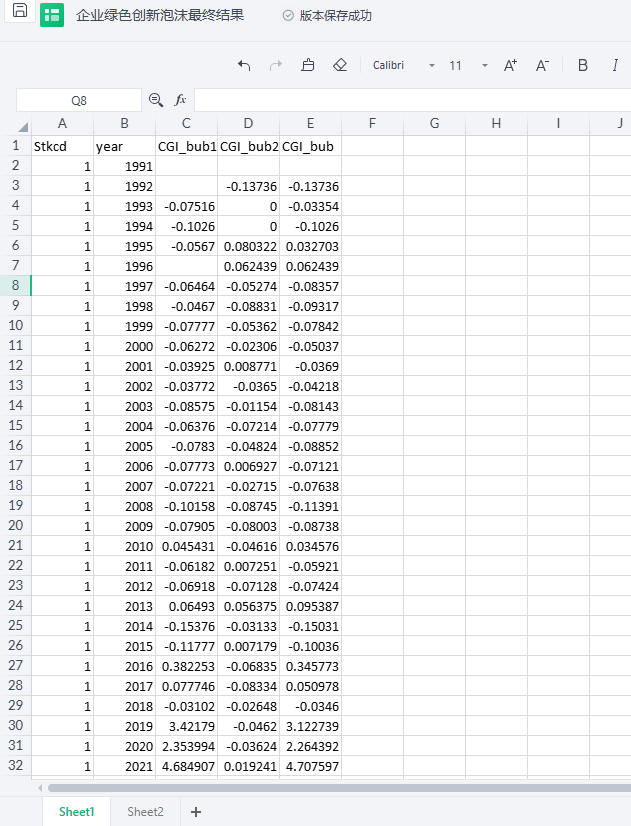Select column F header
Screen dimensions: 631x826
click(372, 124)
